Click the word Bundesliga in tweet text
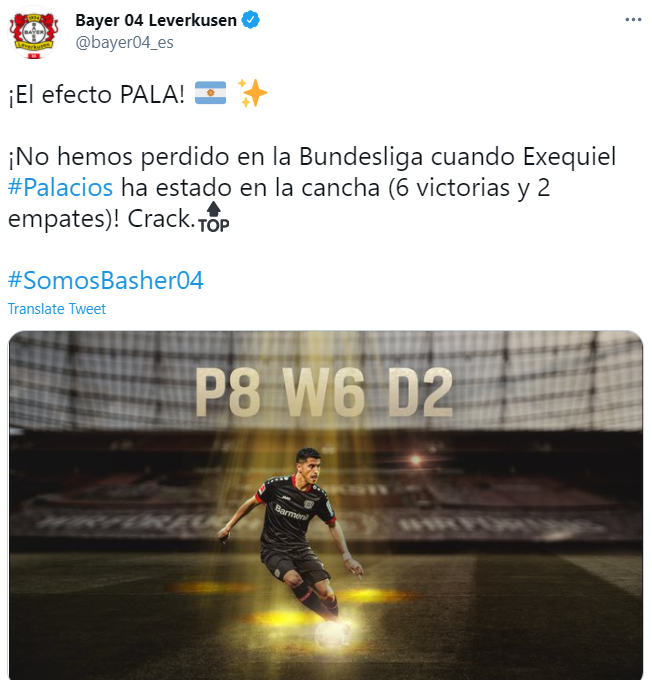Viewport: 652px width, 680px height. coord(361,157)
